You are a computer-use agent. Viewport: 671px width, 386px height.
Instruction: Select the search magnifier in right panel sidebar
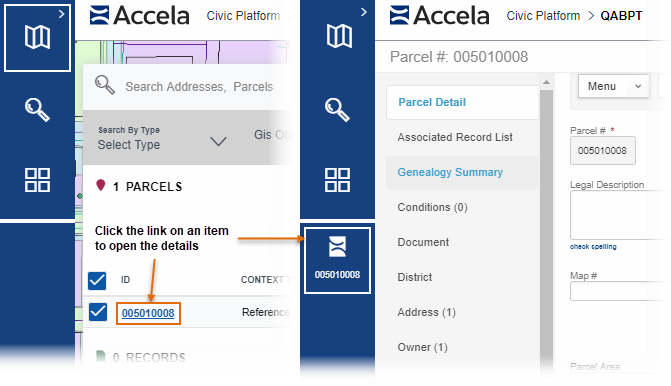pos(337,110)
